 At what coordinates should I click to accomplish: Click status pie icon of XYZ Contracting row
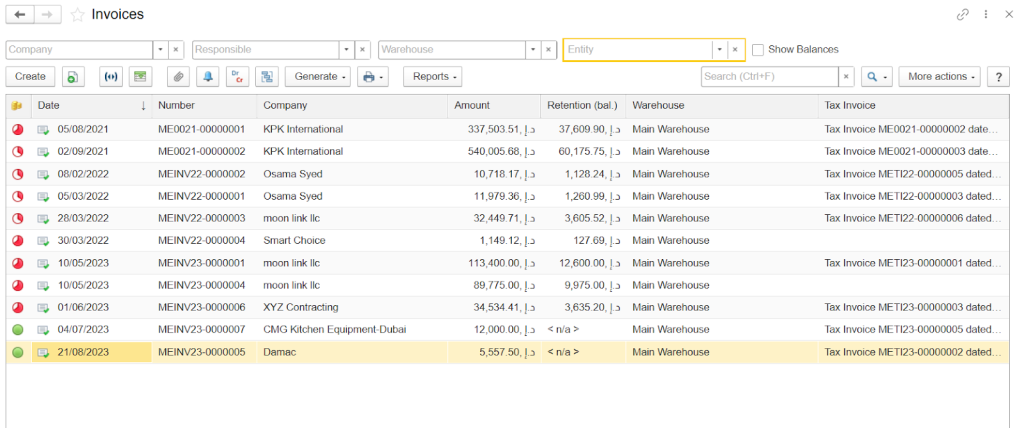point(18,308)
